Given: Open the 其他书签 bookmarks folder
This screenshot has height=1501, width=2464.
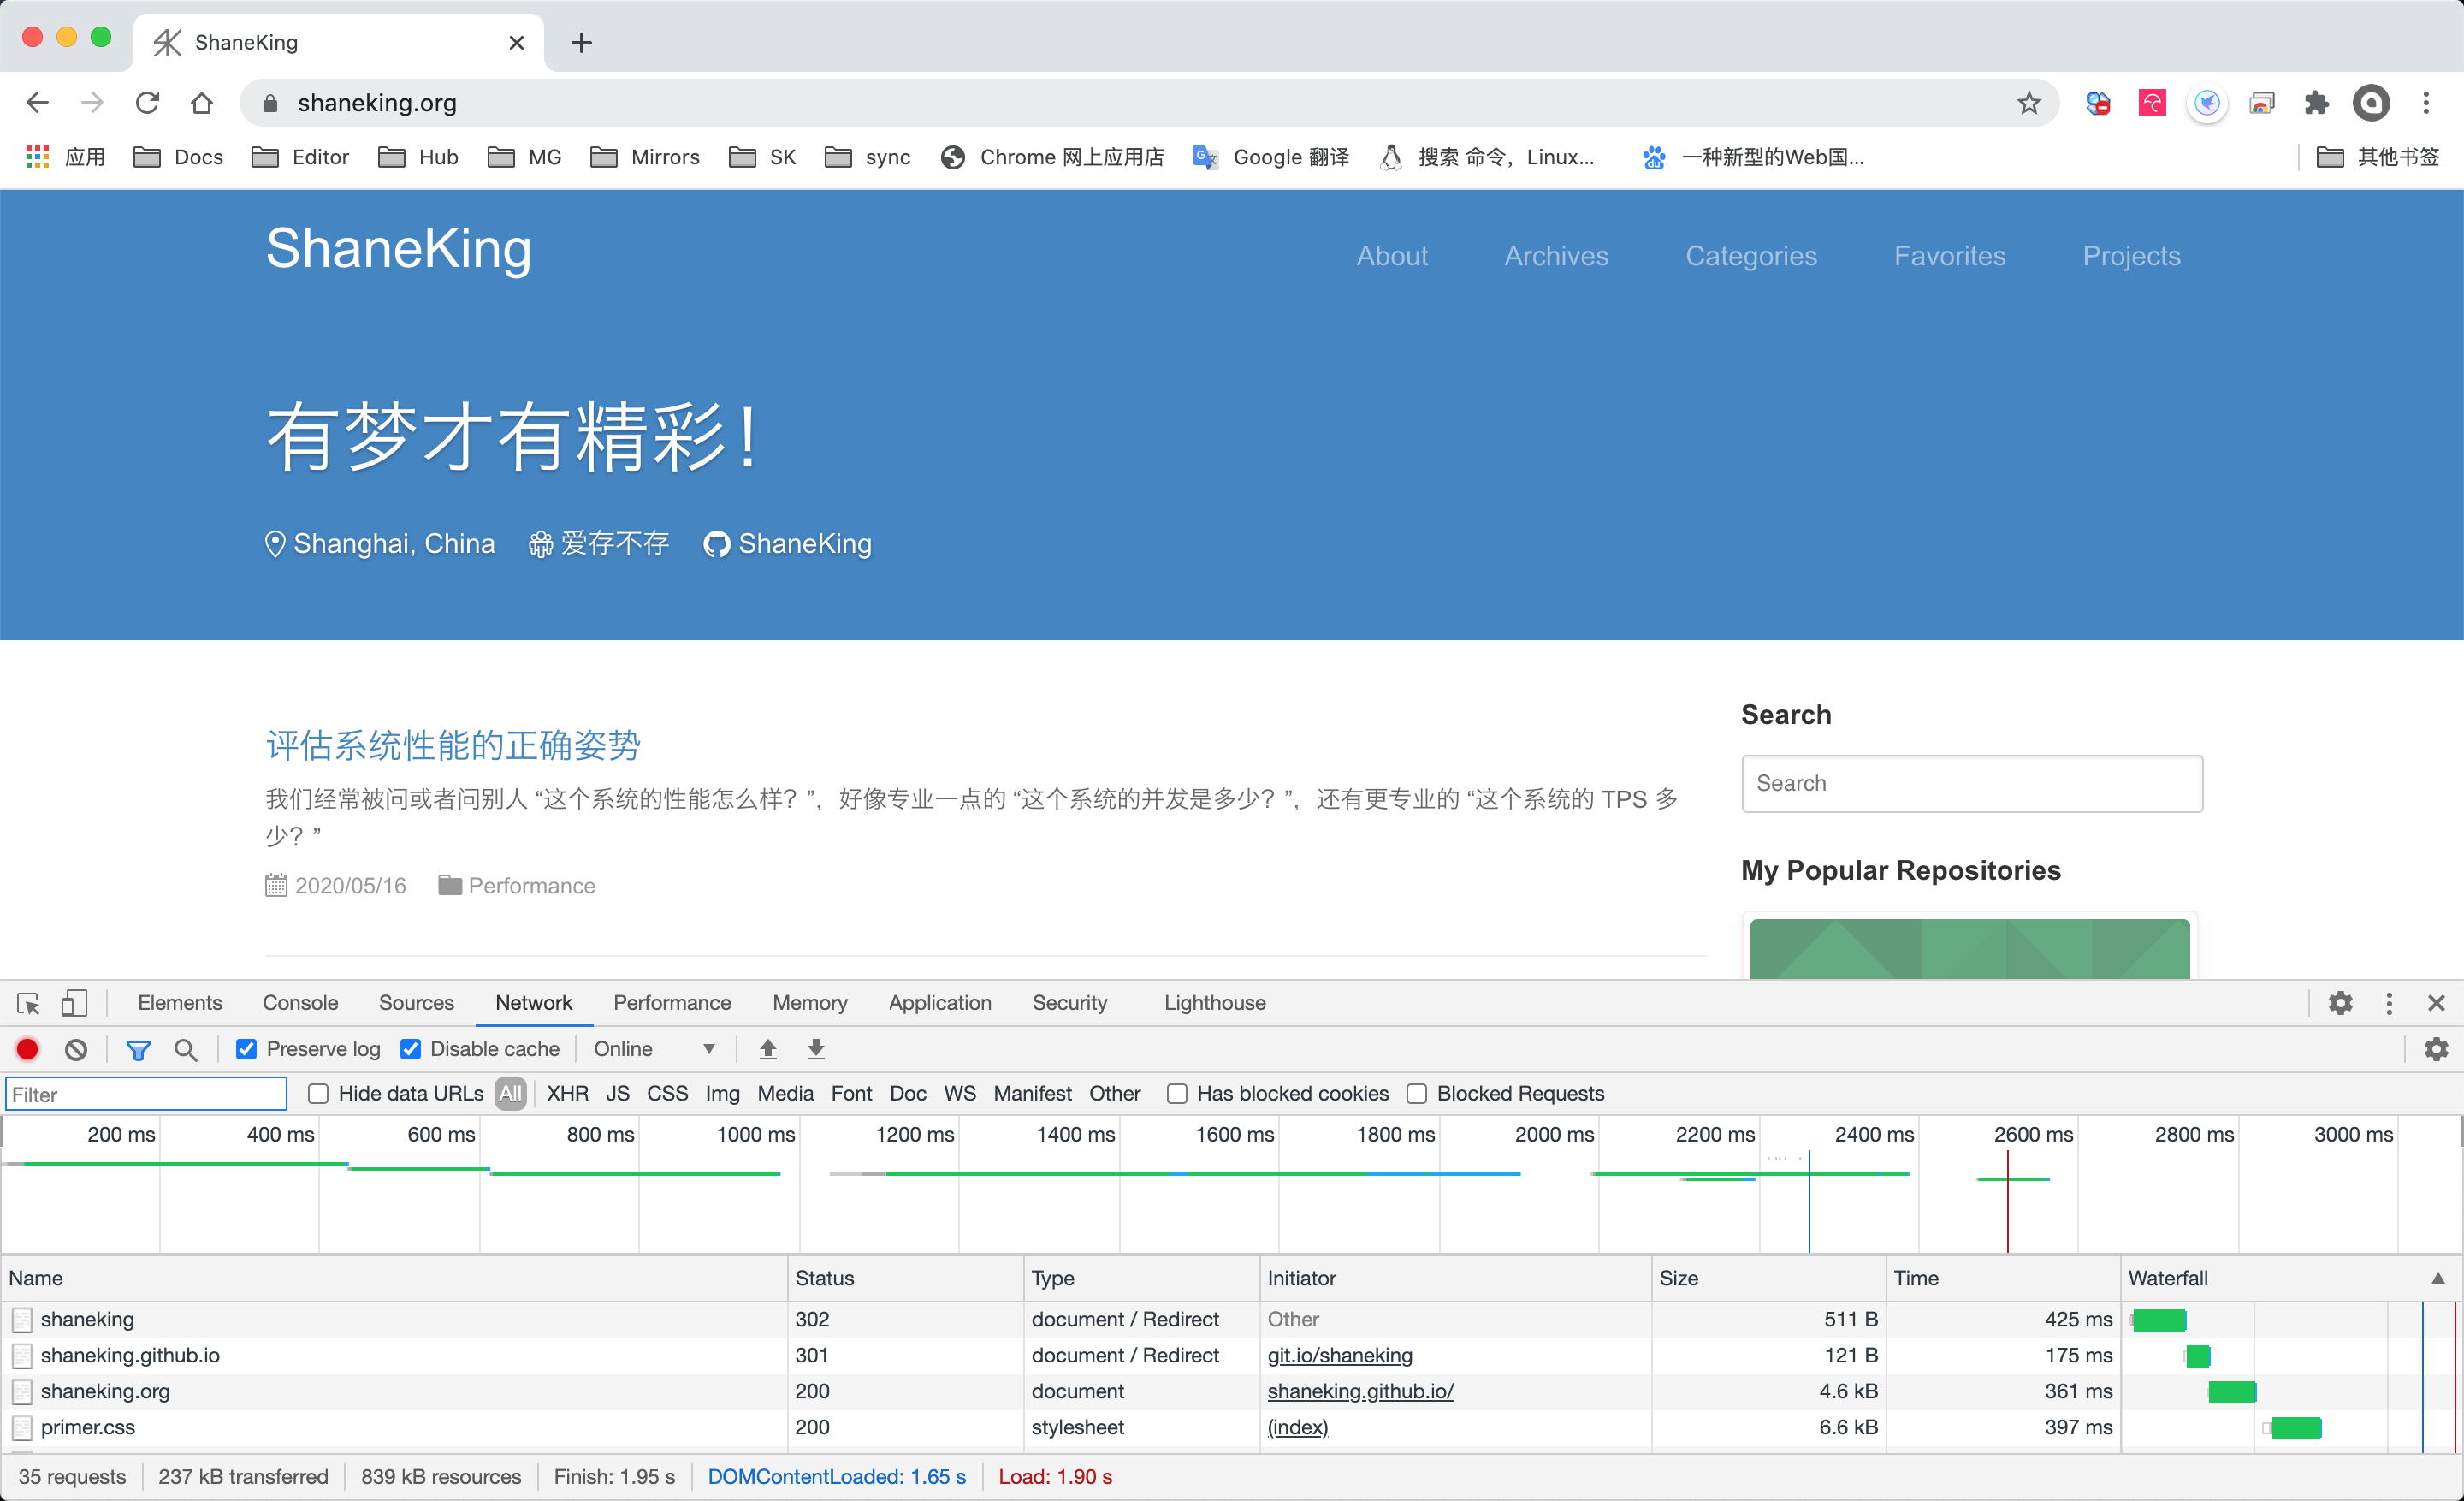Looking at the screenshot, I should pyautogui.click(x=2378, y=157).
